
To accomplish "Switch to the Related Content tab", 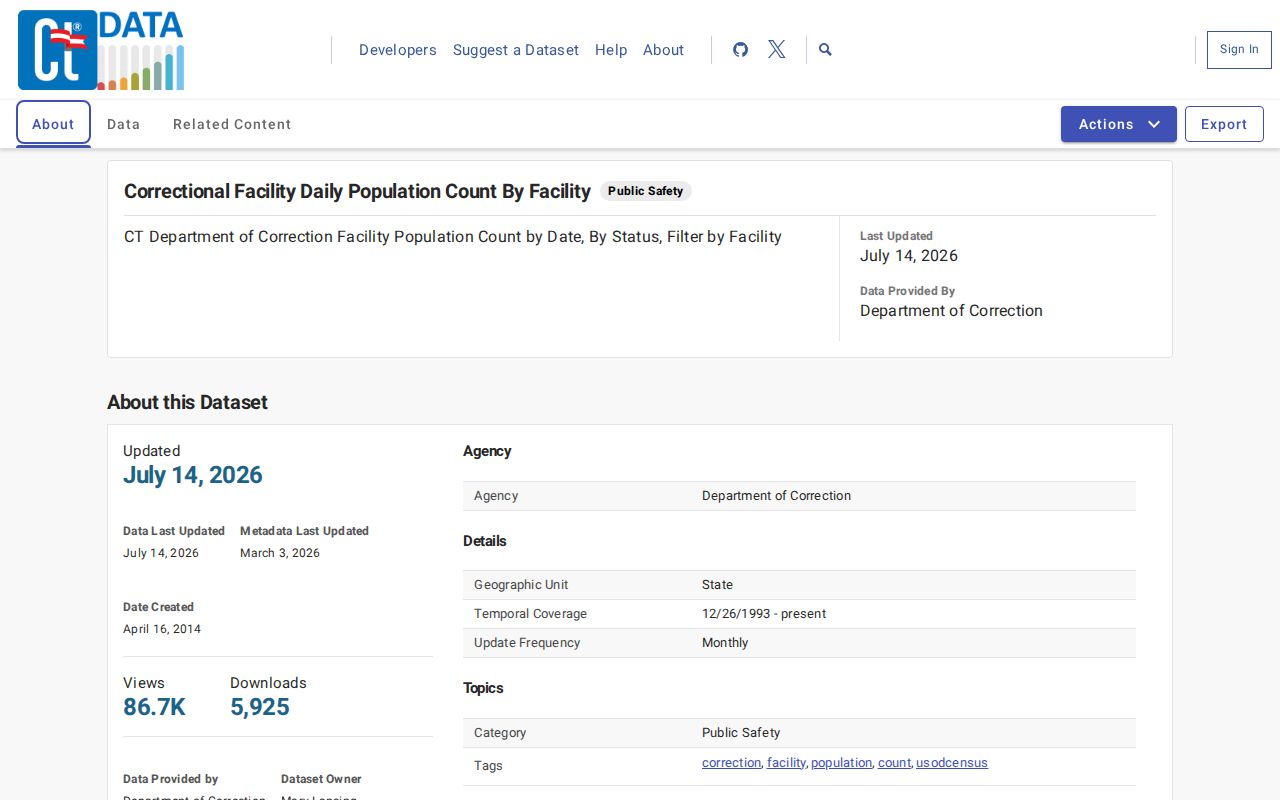I will tap(232, 124).
